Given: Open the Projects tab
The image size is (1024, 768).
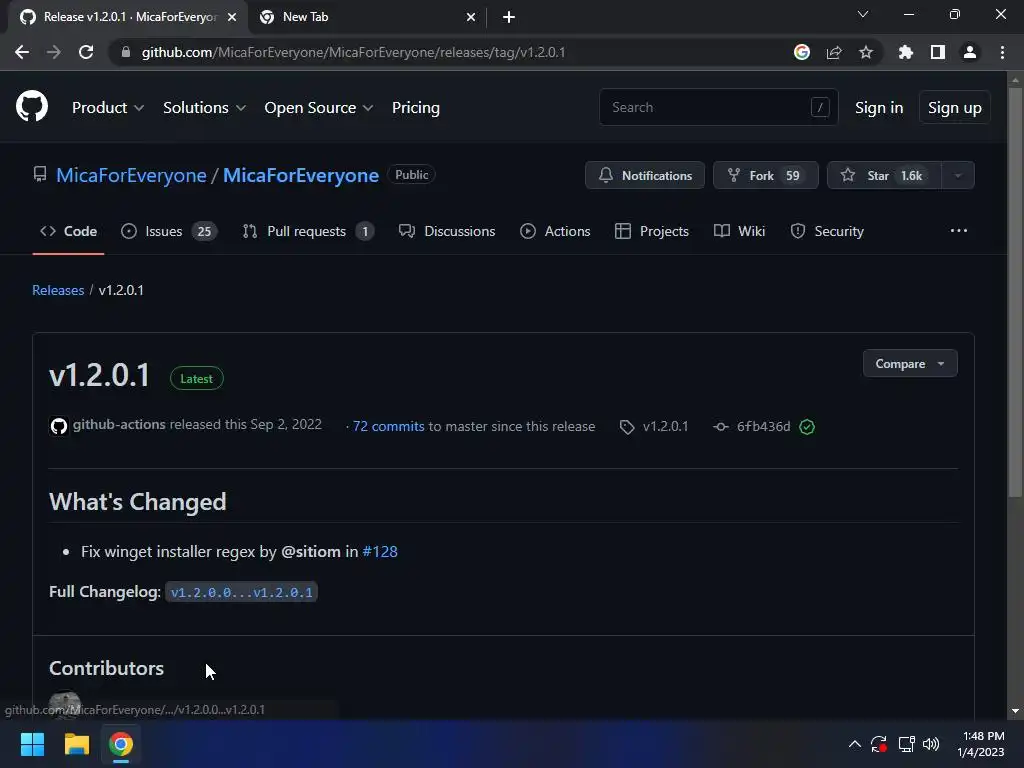Looking at the screenshot, I should tap(652, 231).
